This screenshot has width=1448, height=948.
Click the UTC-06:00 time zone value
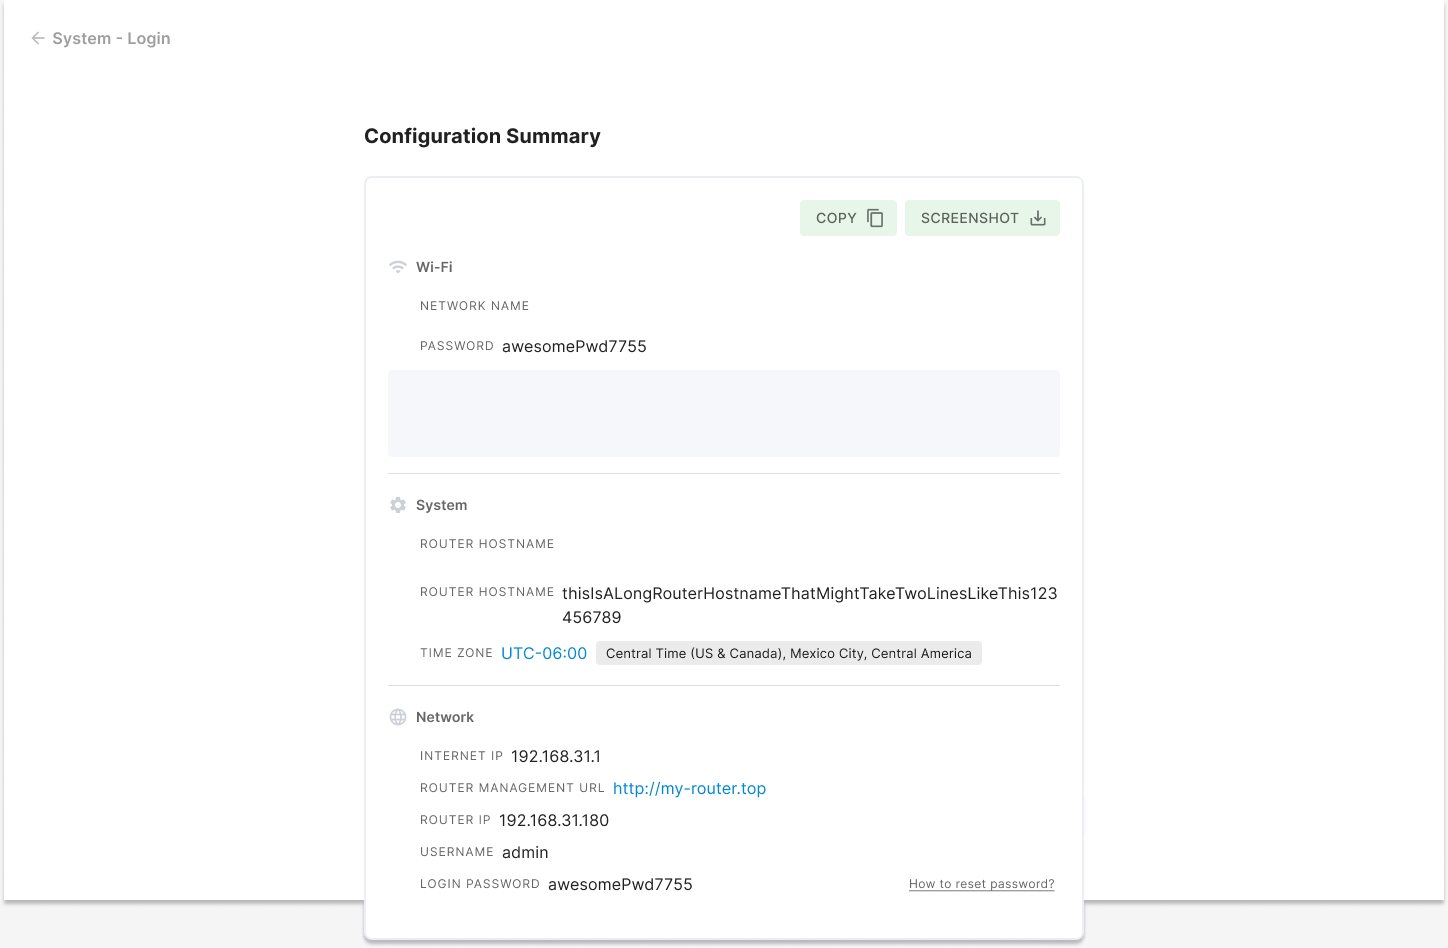coord(544,653)
